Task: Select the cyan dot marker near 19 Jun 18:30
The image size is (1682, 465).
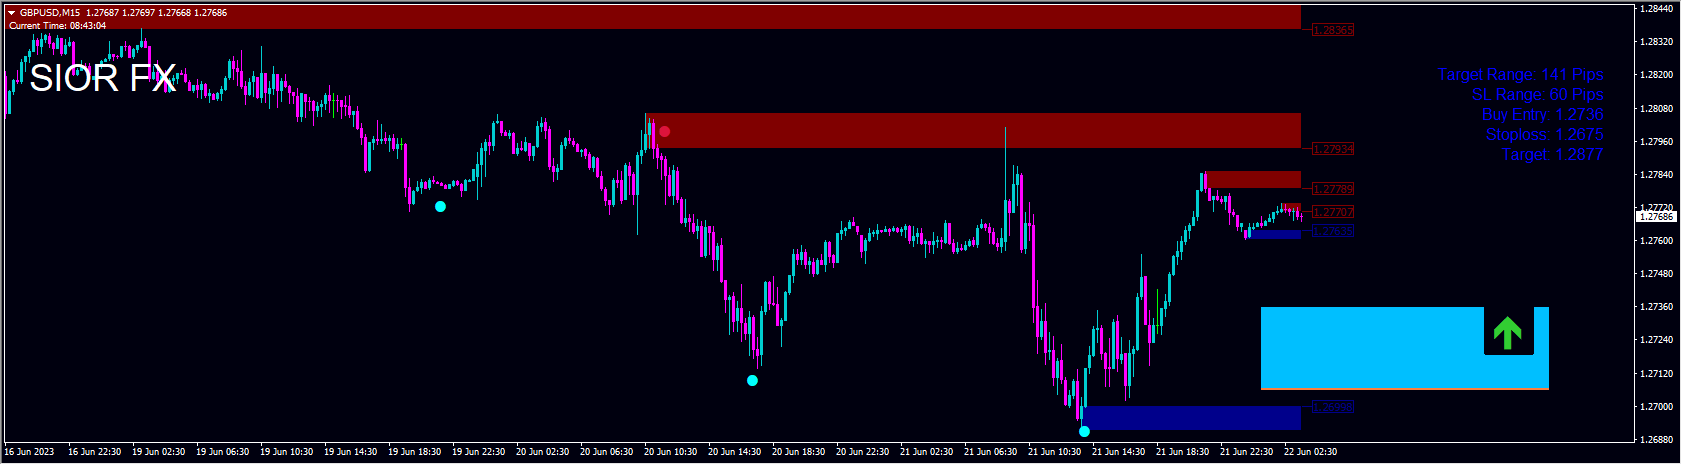Action: (440, 206)
